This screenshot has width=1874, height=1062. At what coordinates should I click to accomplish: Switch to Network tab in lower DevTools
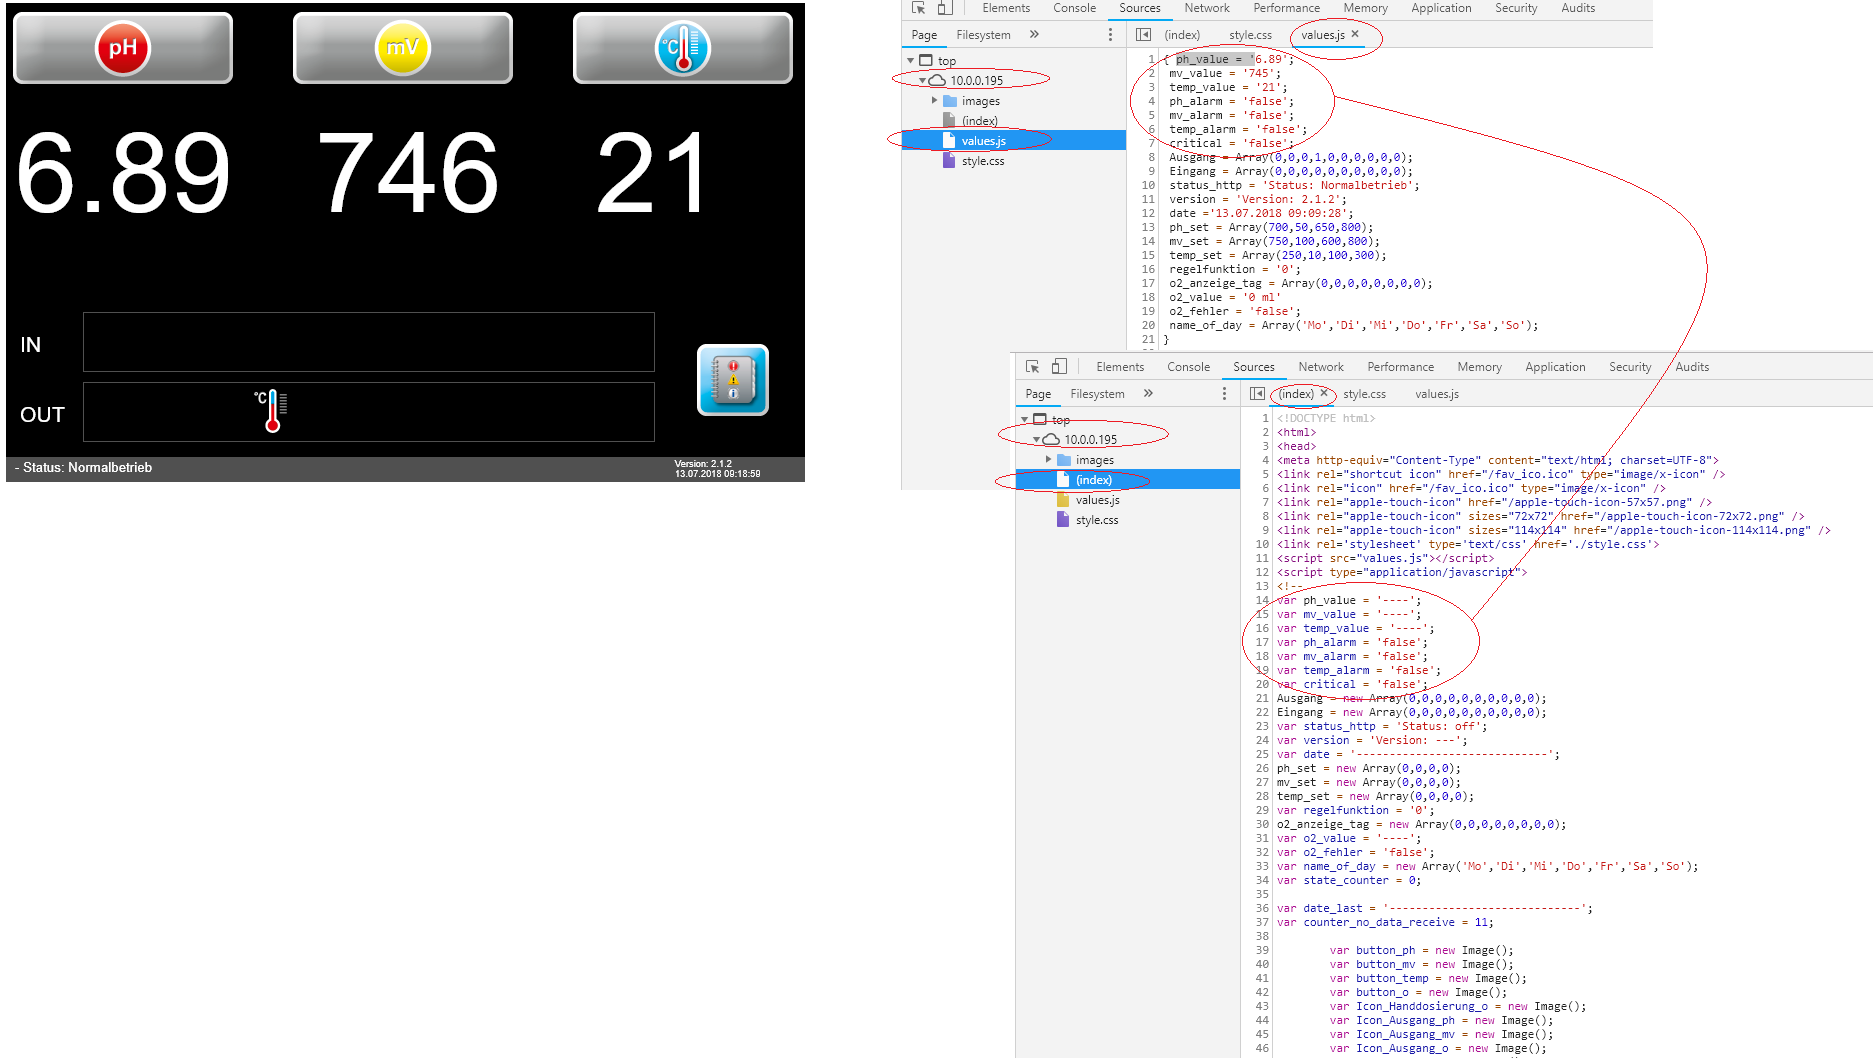pyautogui.click(x=1321, y=367)
